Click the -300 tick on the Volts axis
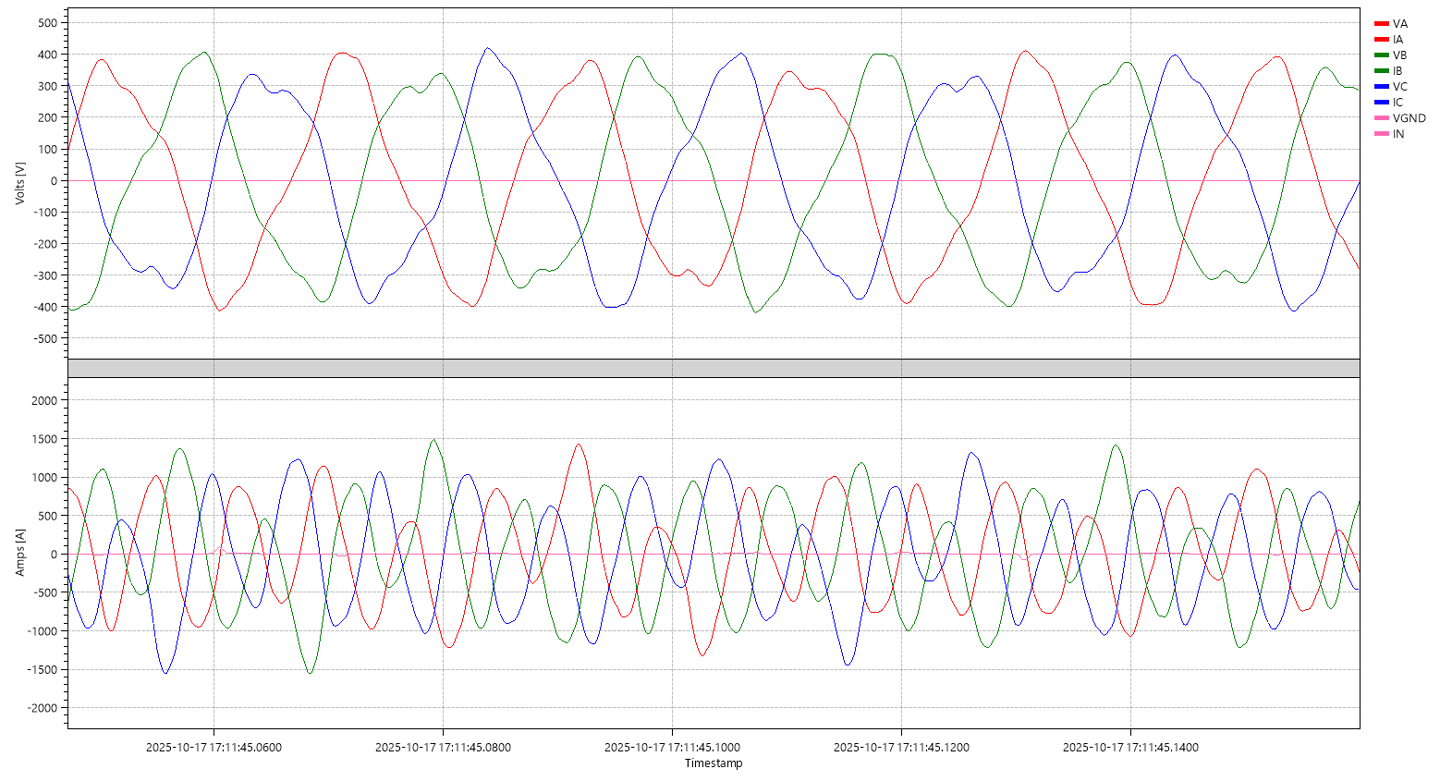1440x781 pixels. (47, 276)
